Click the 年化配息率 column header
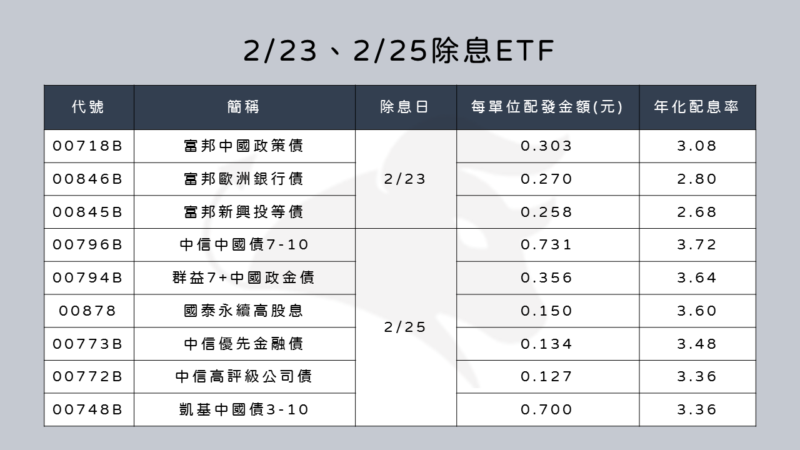The image size is (800, 450). click(x=697, y=107)
